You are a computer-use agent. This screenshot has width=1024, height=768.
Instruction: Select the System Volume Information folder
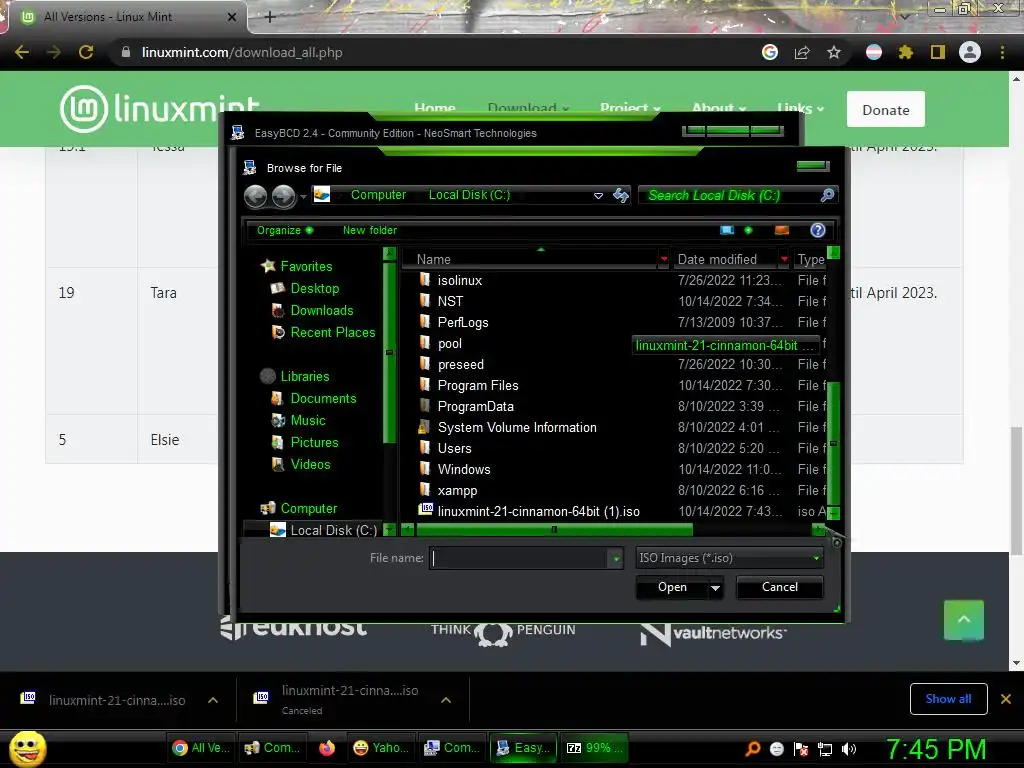pyautogui.click(x=517, y=427)
